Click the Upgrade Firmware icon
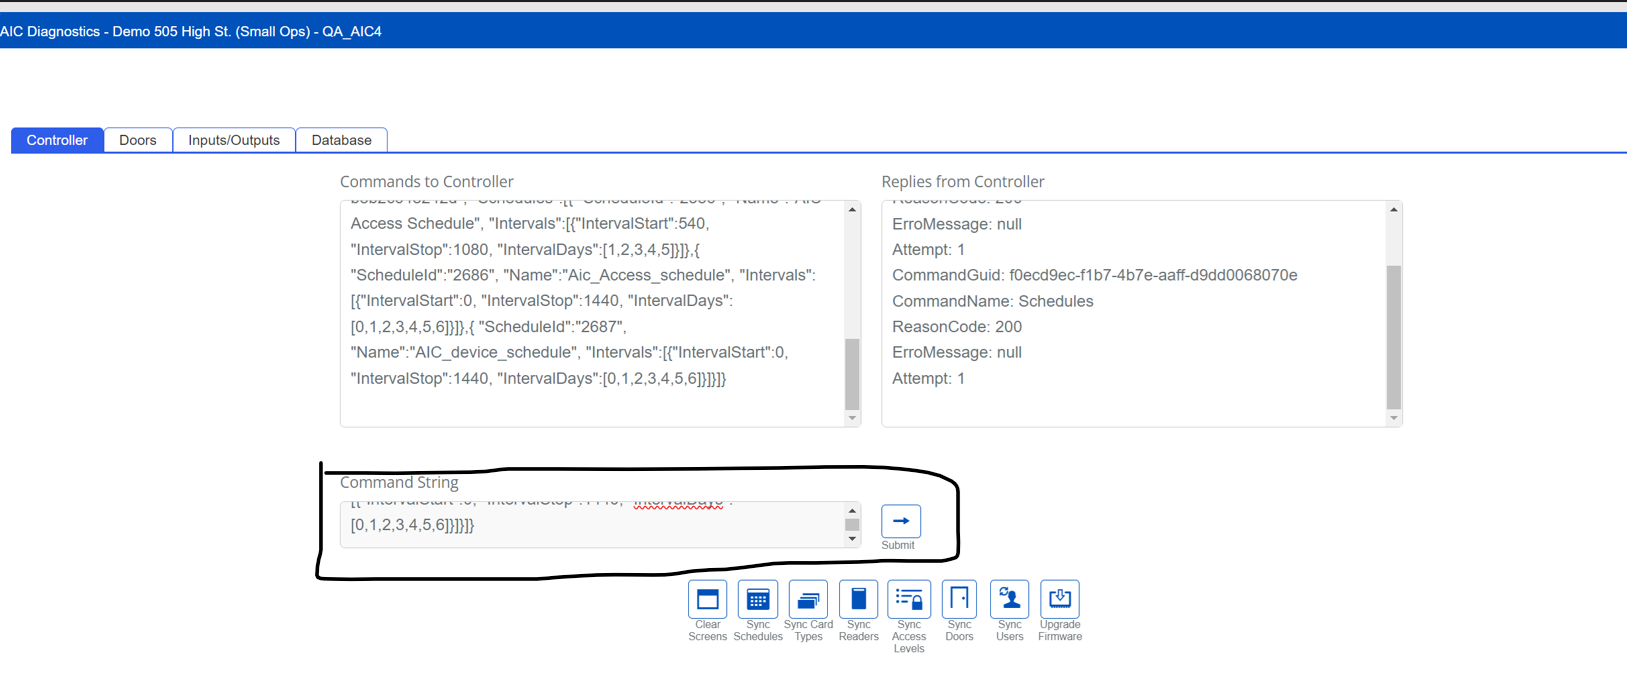This screenshot has width=1639, height=682. click(1059, 600)
